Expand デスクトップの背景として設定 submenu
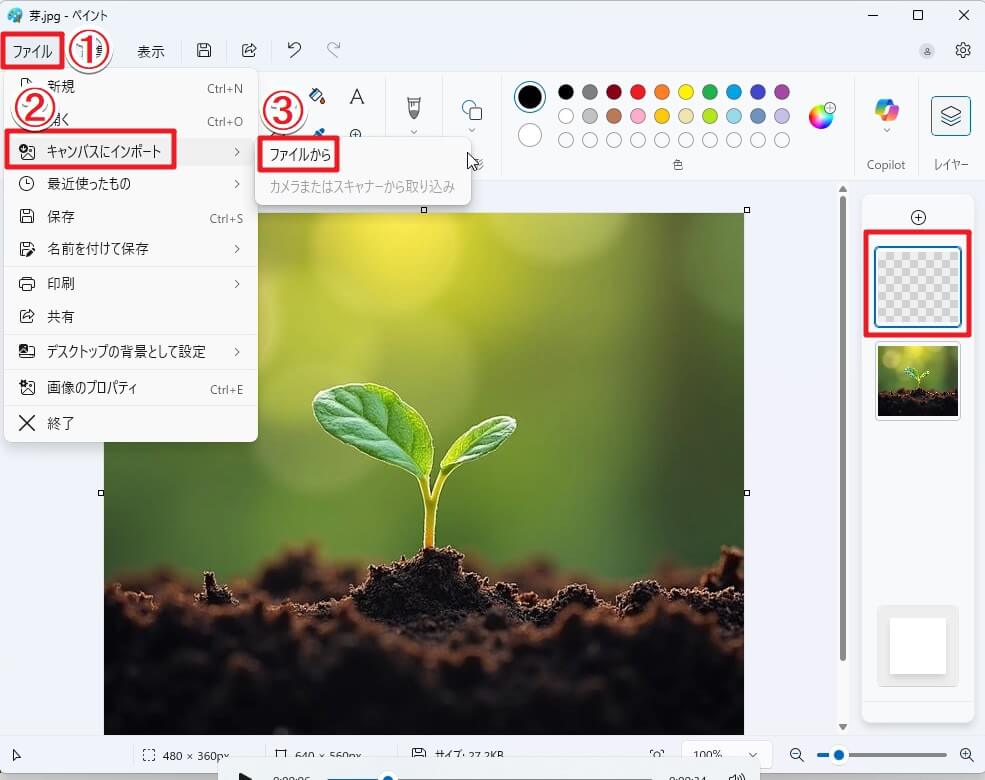Image resolution: width=985 pixels, height=780 pixels. (131, 352)
